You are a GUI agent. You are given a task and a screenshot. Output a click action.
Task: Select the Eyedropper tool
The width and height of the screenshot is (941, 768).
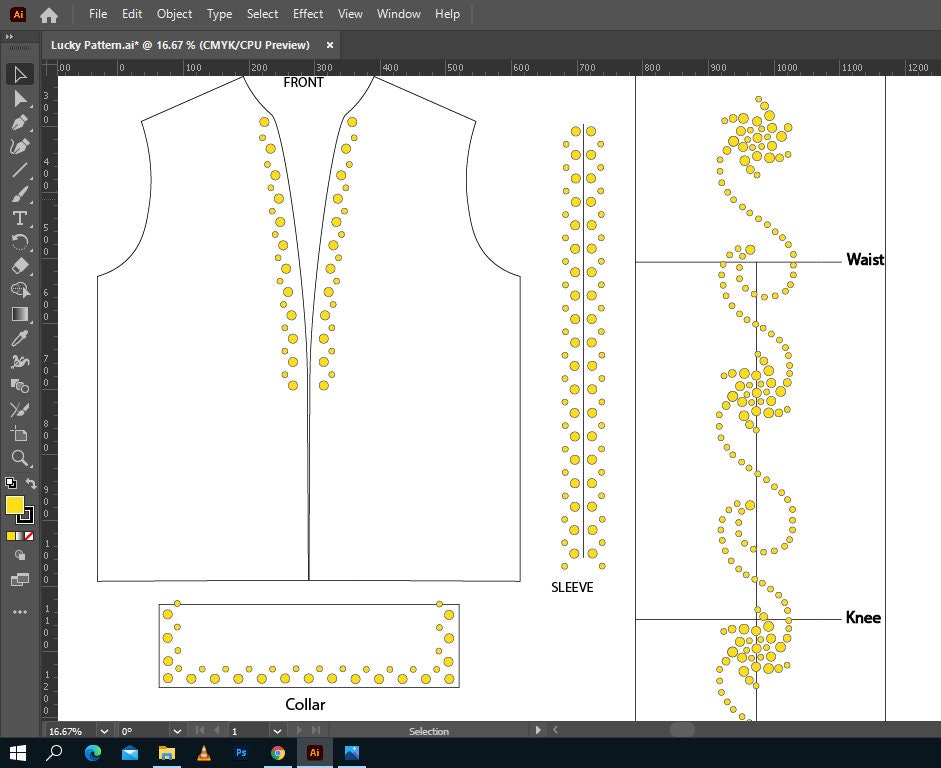tap(20, 338)
